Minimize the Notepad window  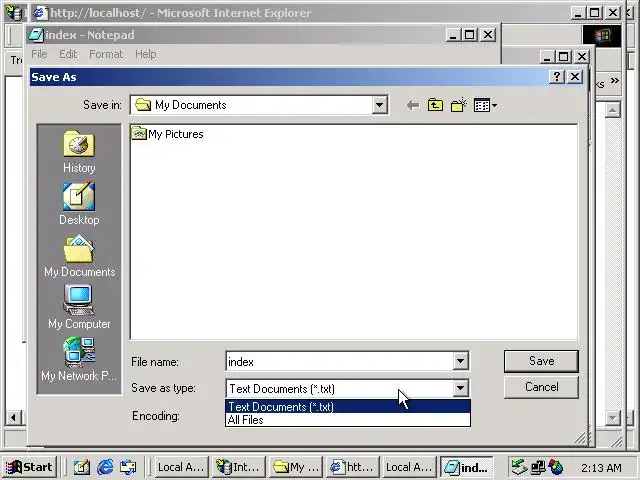452,35
